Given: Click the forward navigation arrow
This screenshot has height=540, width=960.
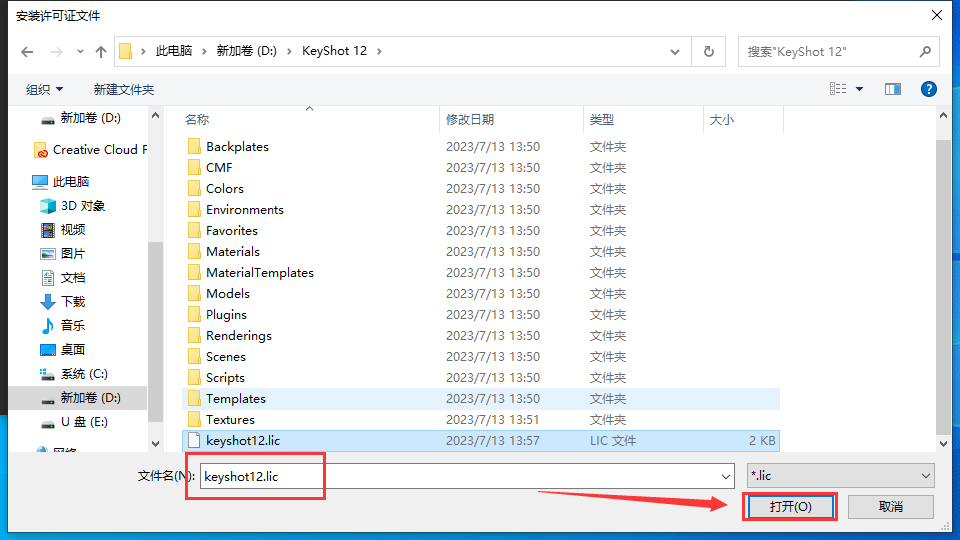Looking at the screenshot, I should (56, 52).
